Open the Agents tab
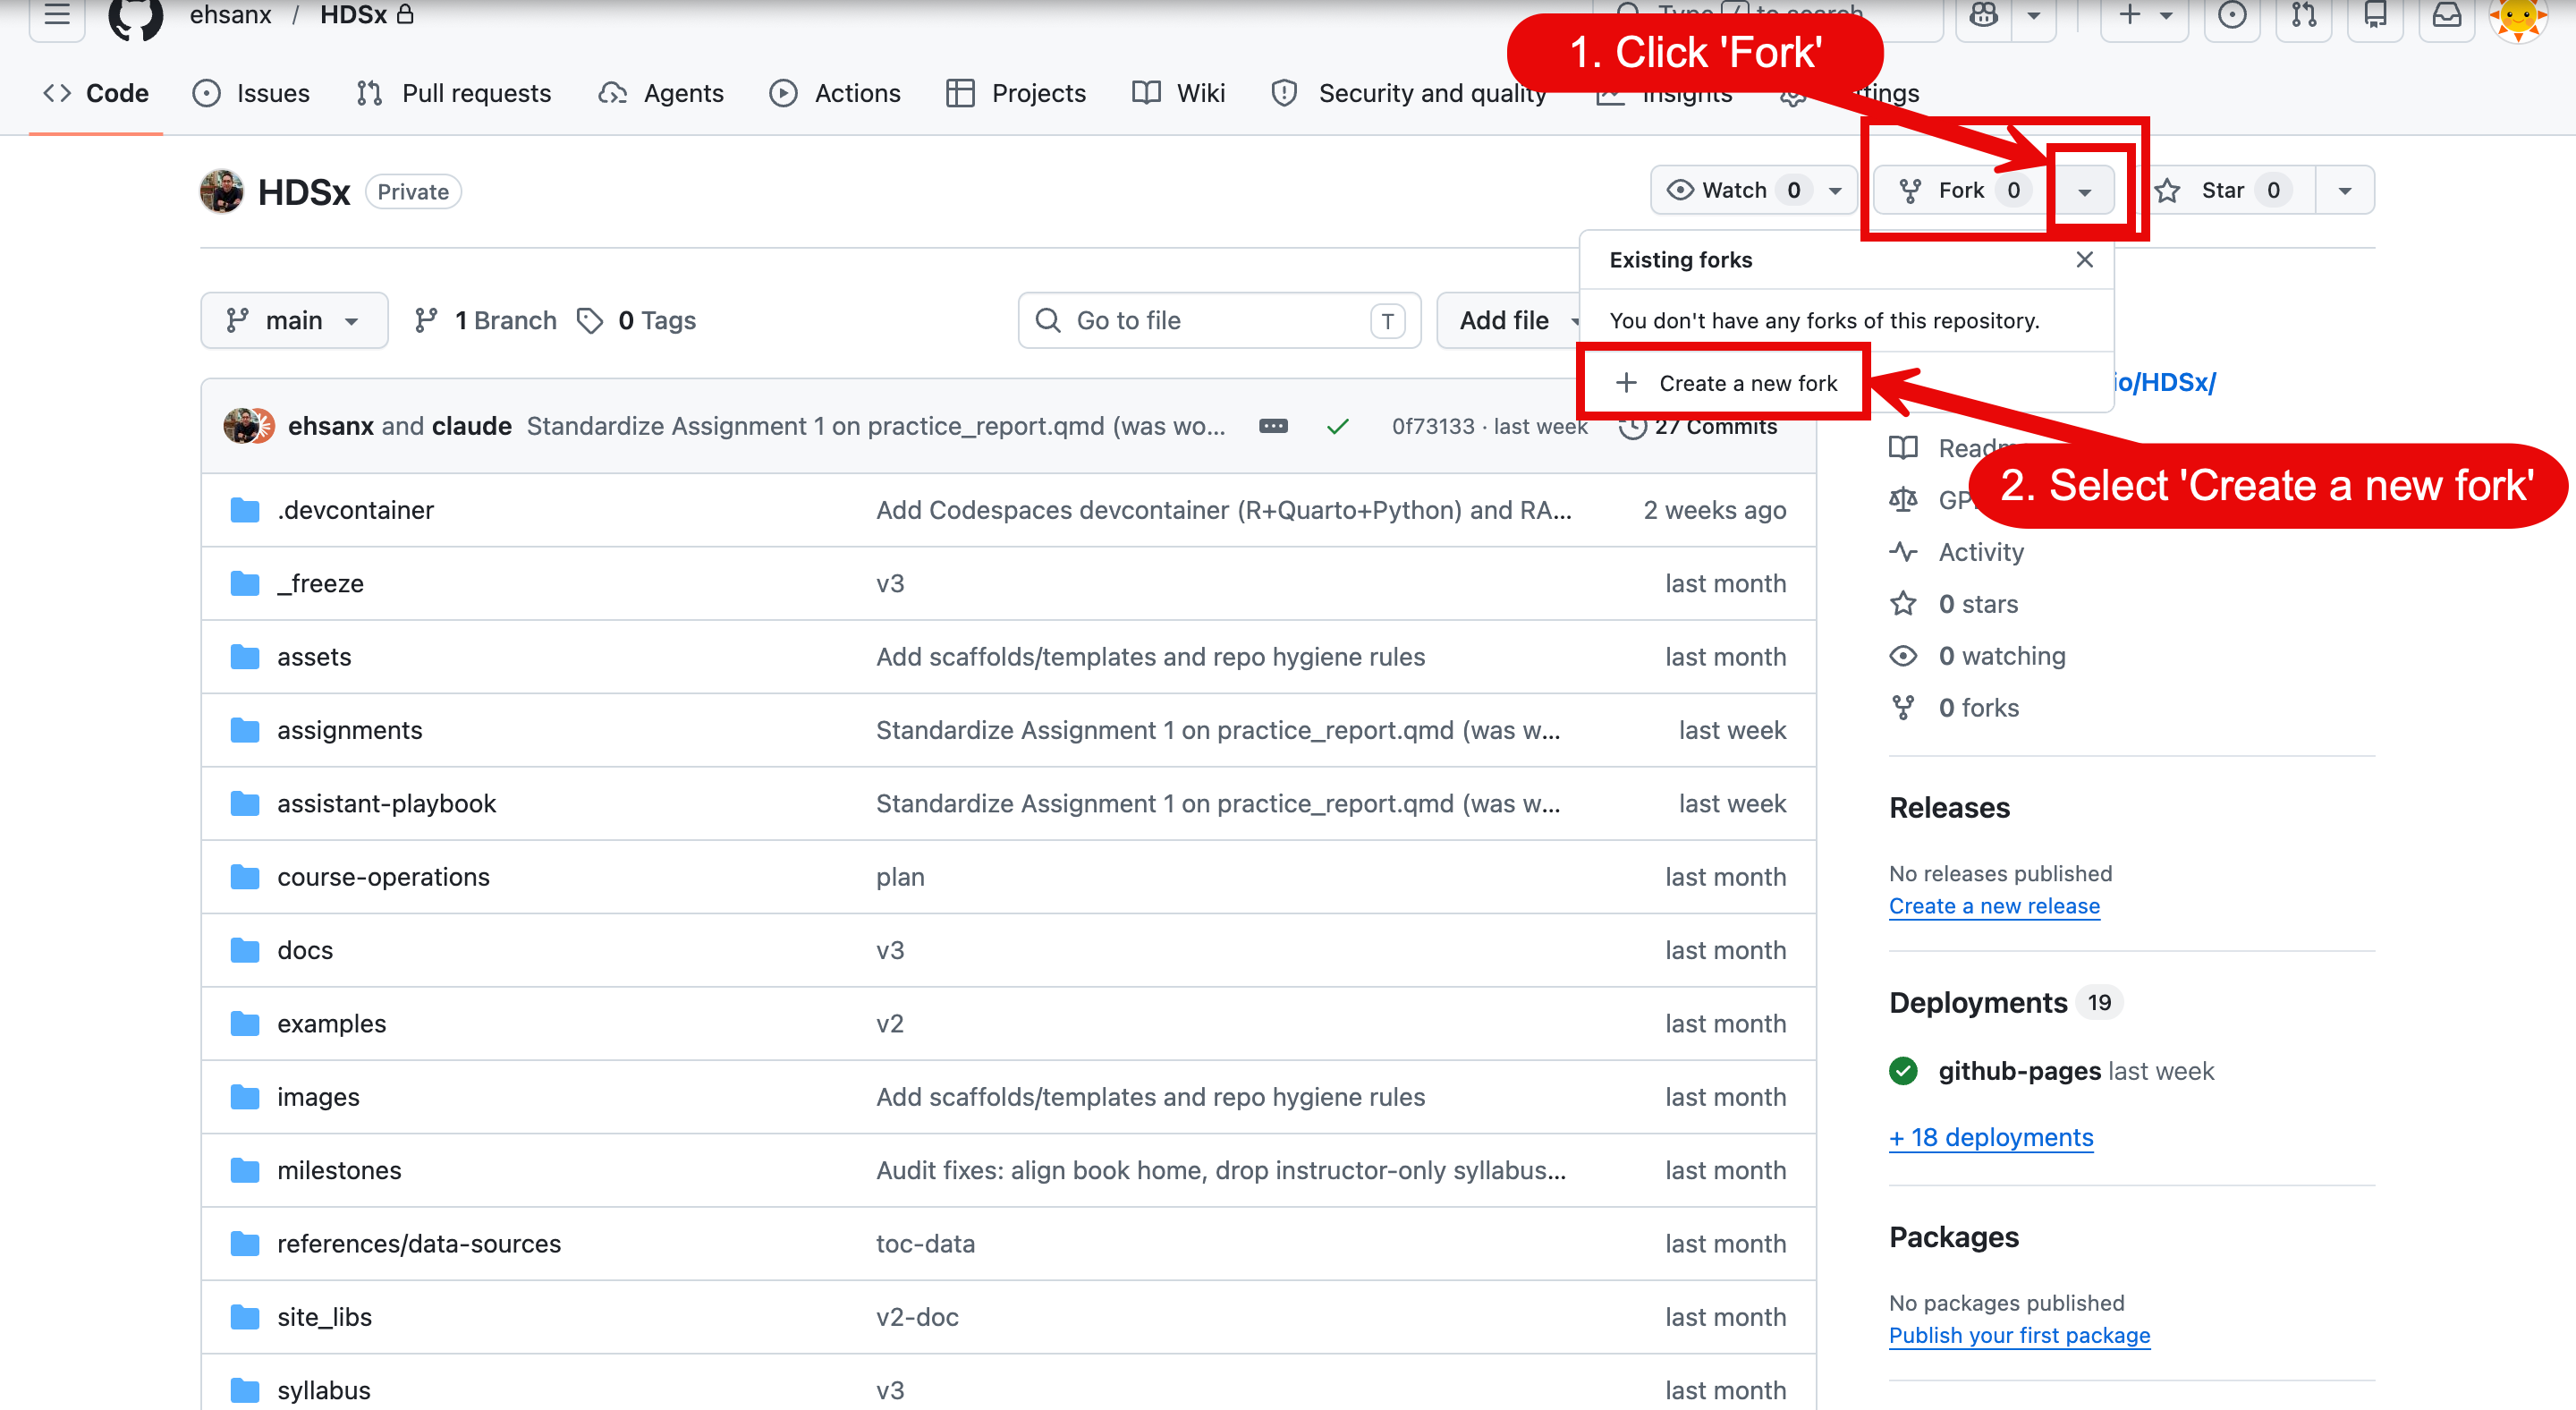Viewport: 2576px width, 1410px height. point(661,93)
